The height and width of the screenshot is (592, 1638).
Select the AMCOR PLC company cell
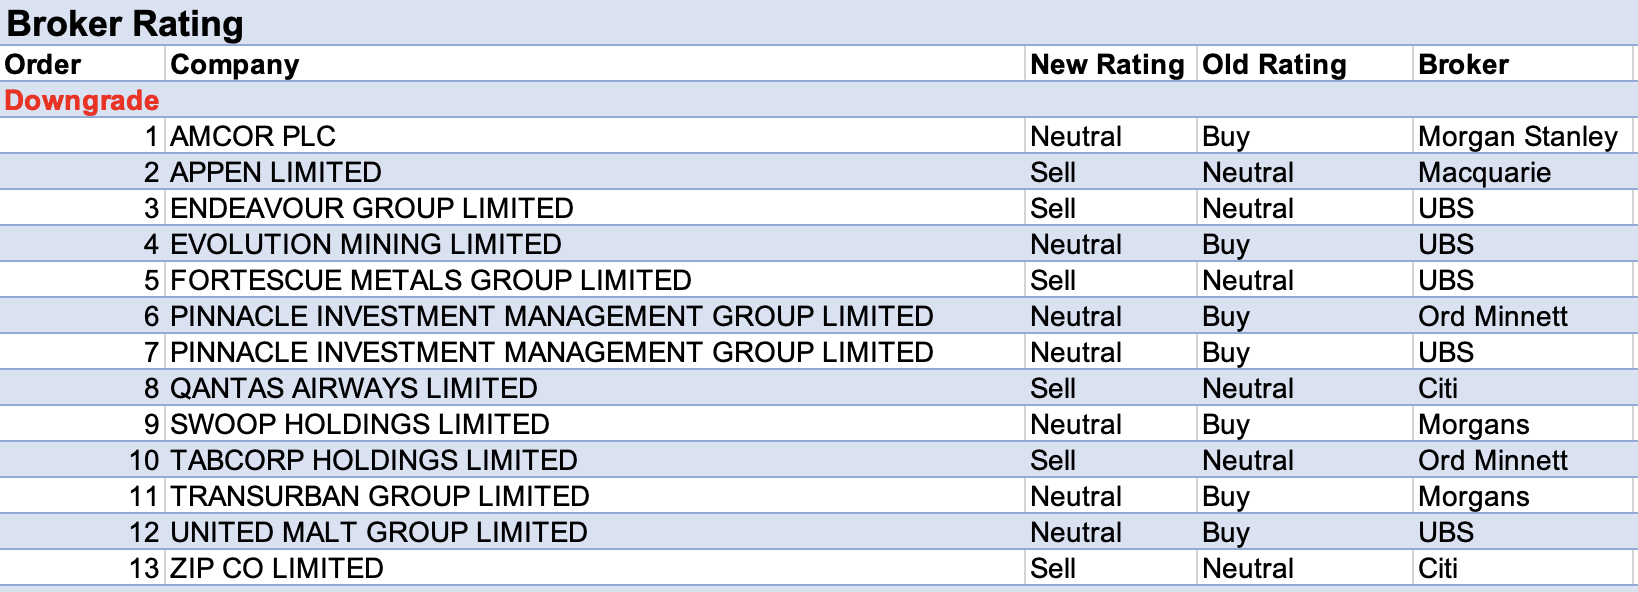253,136
